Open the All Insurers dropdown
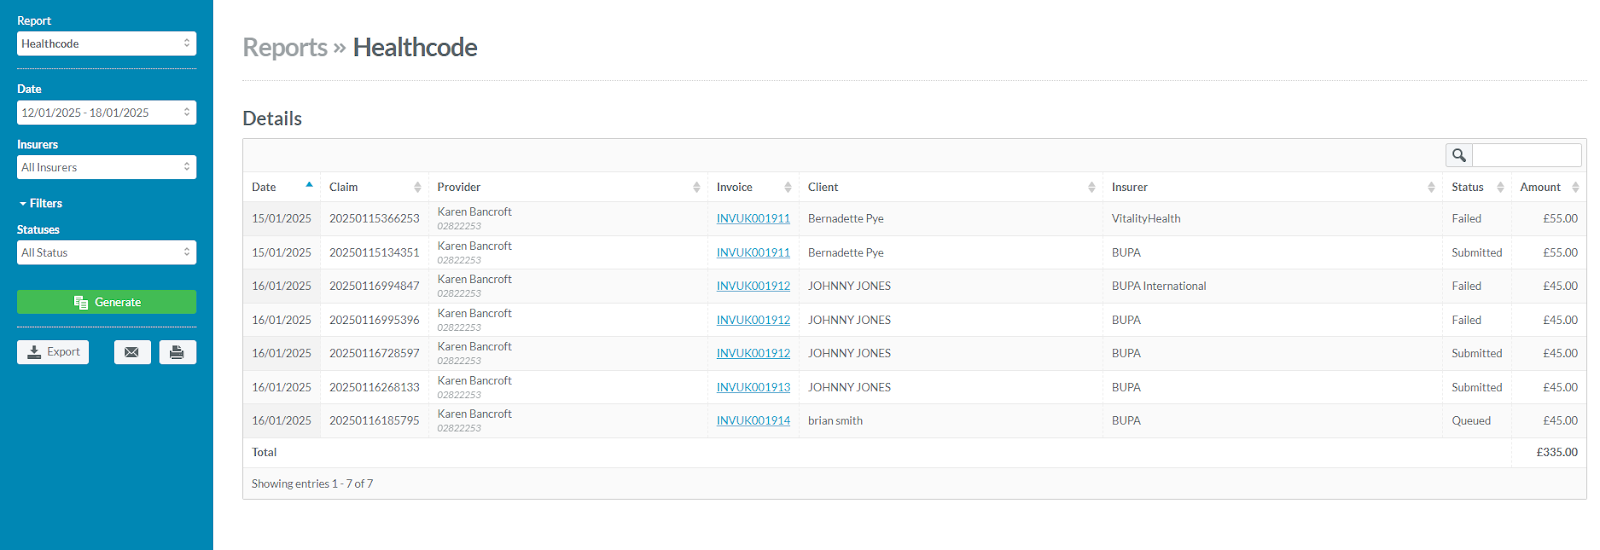Image resolution: width=1600 pixels, height=550 pixels. click(x=106, y=168)
